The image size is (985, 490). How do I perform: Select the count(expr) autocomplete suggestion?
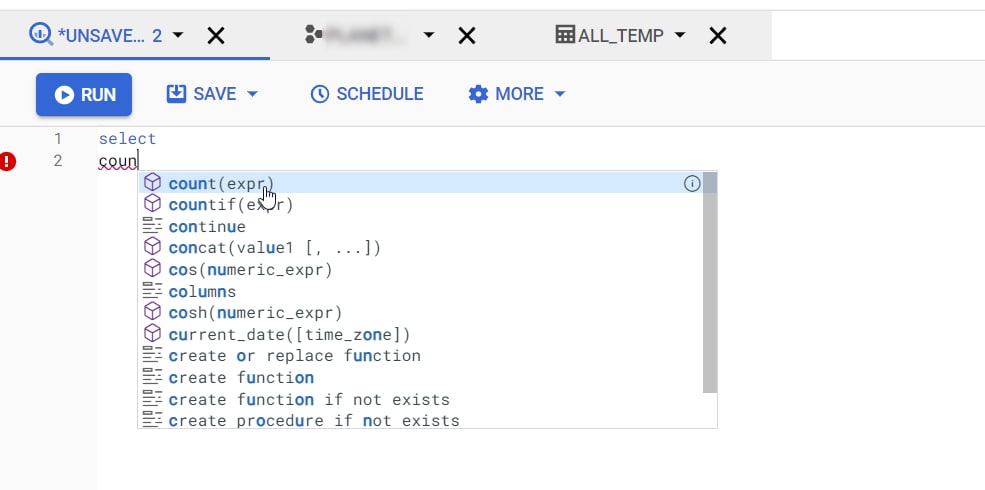pyautogui.click(x=220, y=183)
